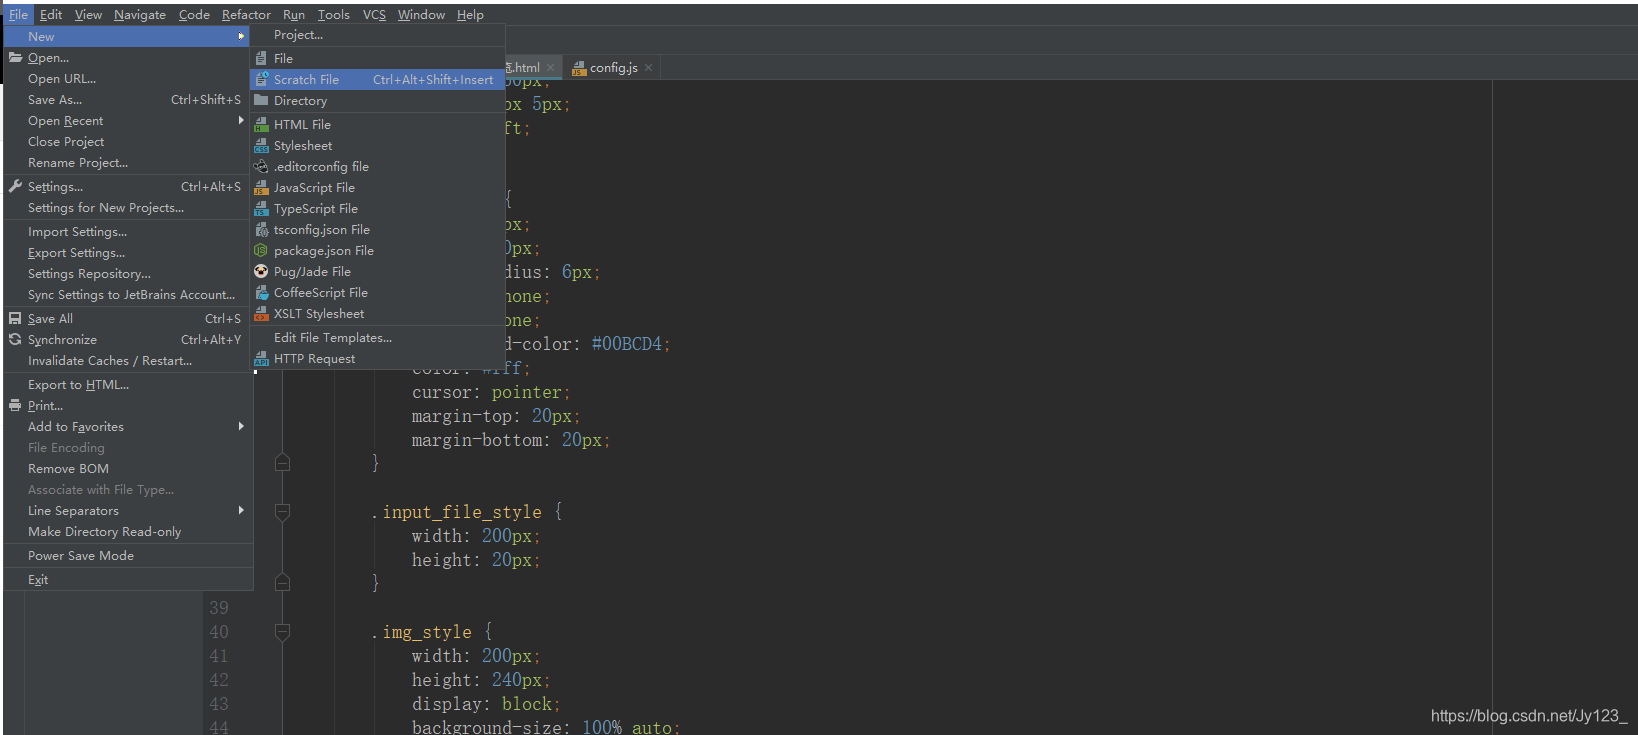Expand the Add to Favorites submenu
Screen dimensions: 1638x735
[241, 426]
